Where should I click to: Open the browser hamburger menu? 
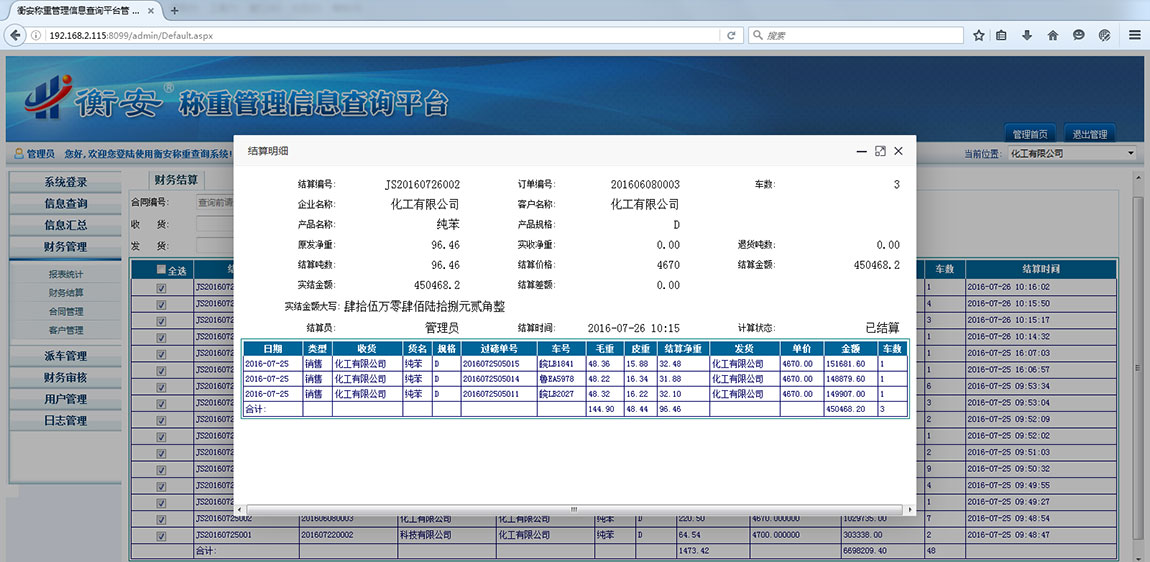coord(1134,35)
